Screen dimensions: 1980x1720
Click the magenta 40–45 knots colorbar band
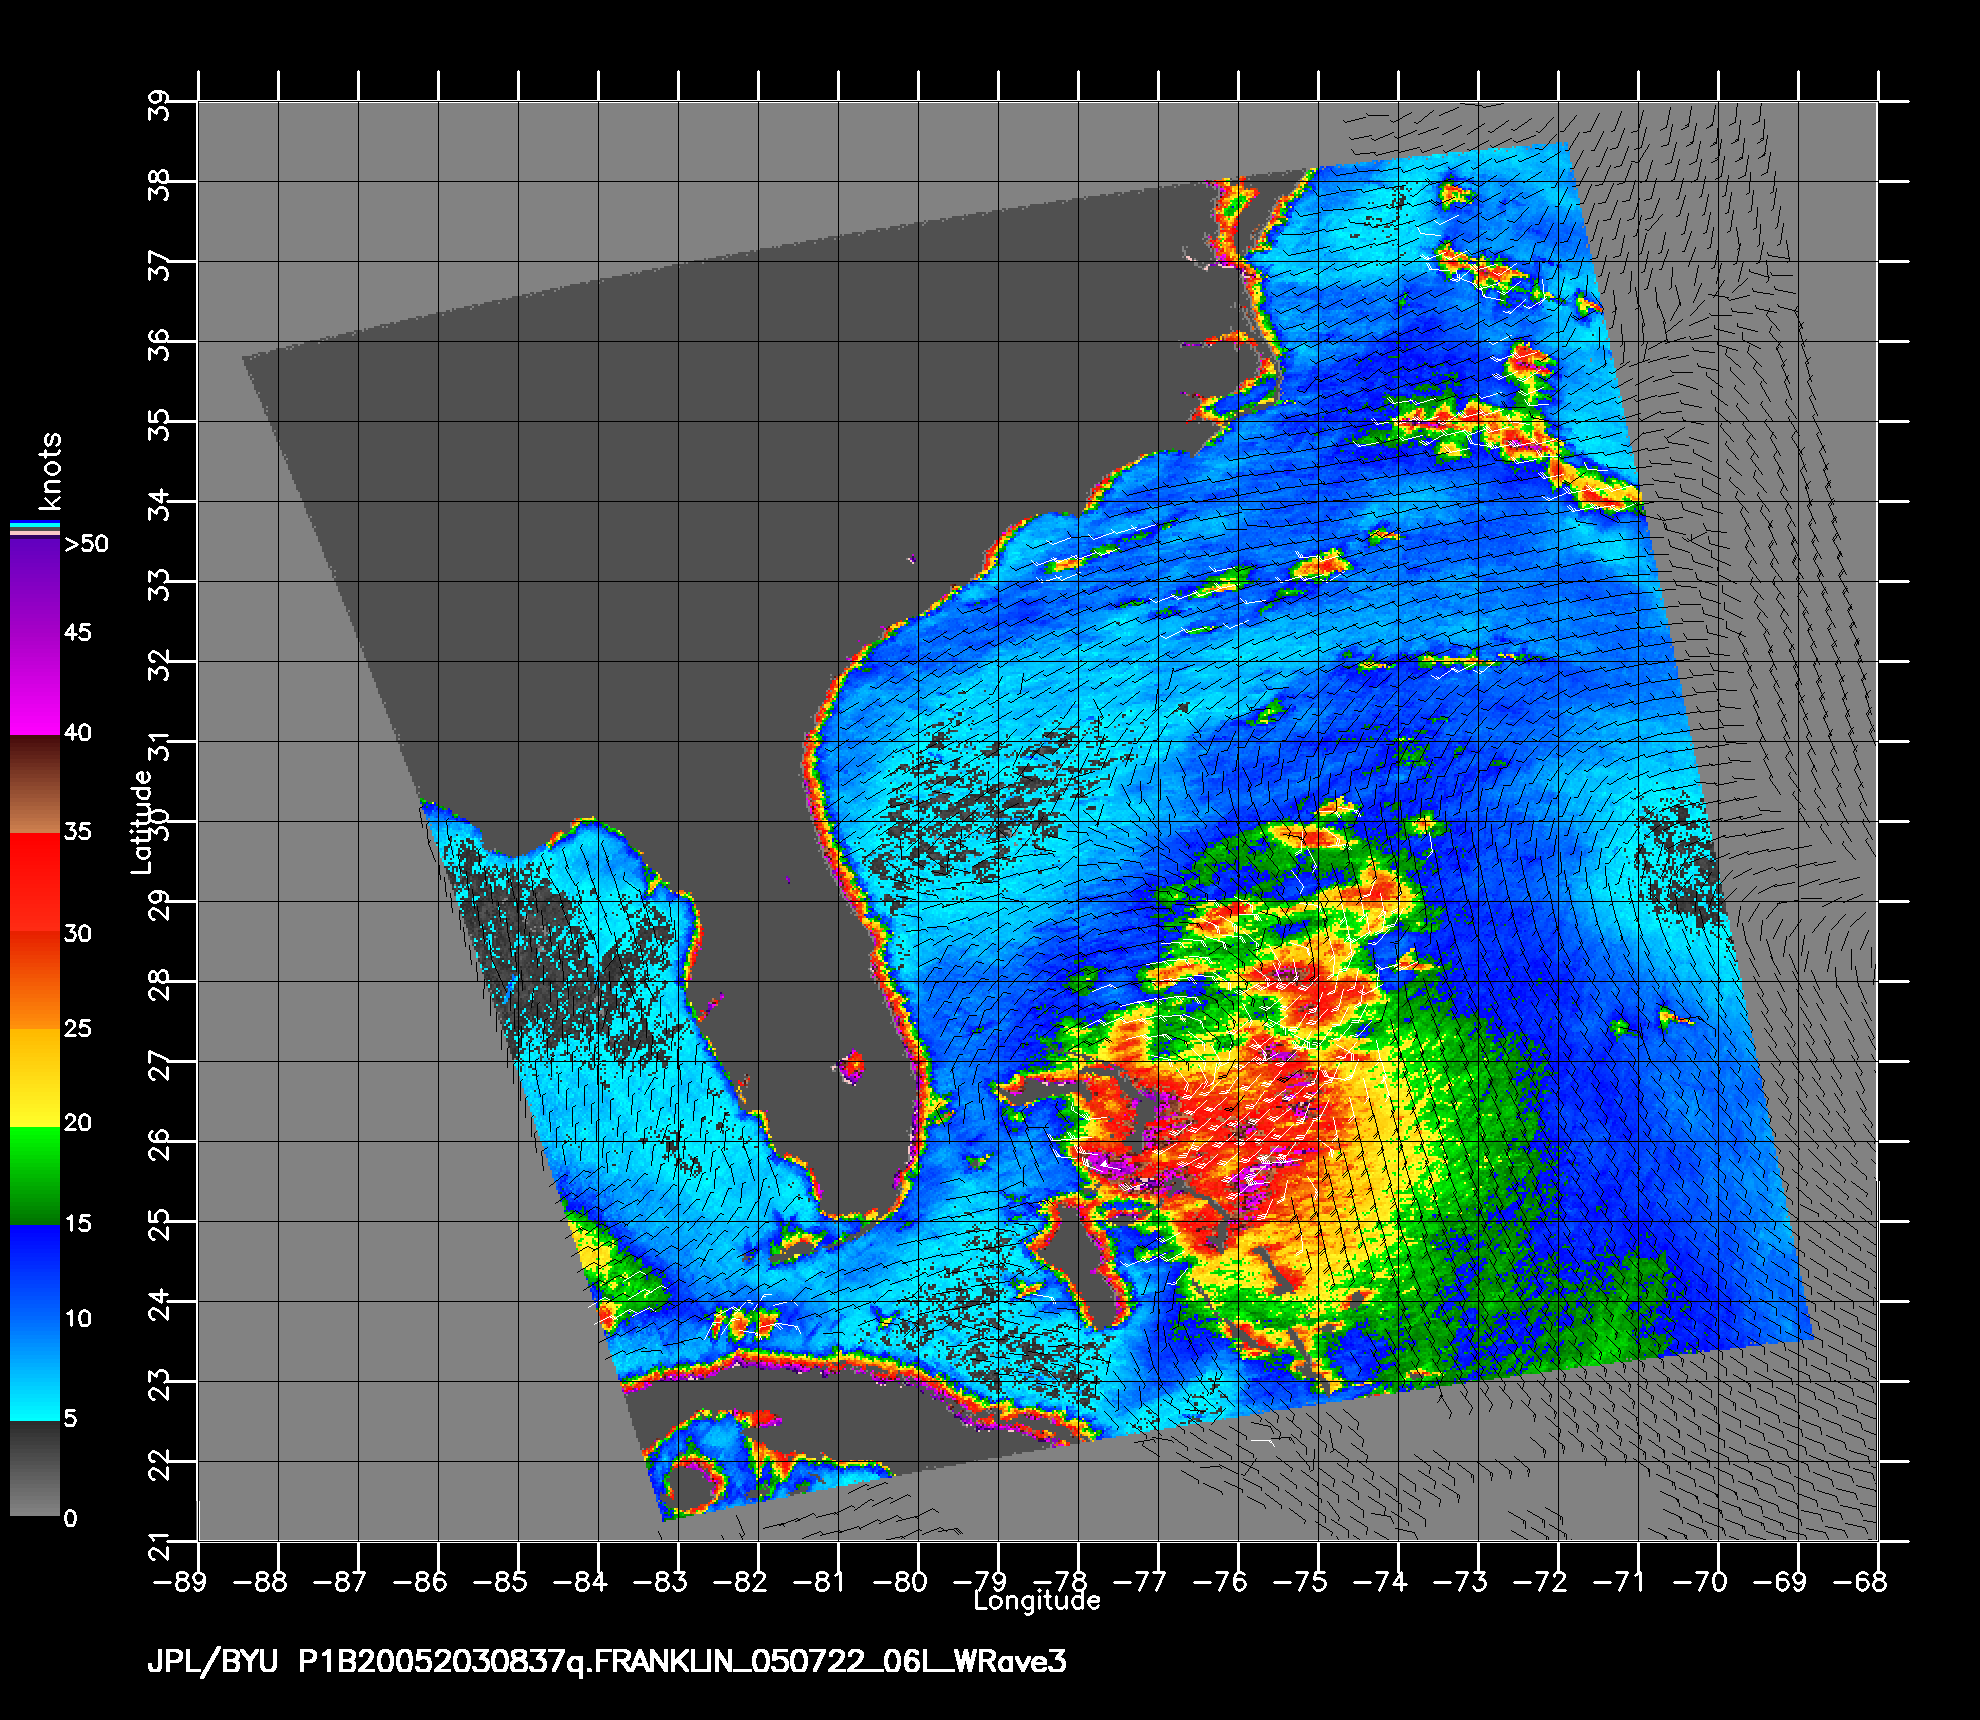pos(34,685)
